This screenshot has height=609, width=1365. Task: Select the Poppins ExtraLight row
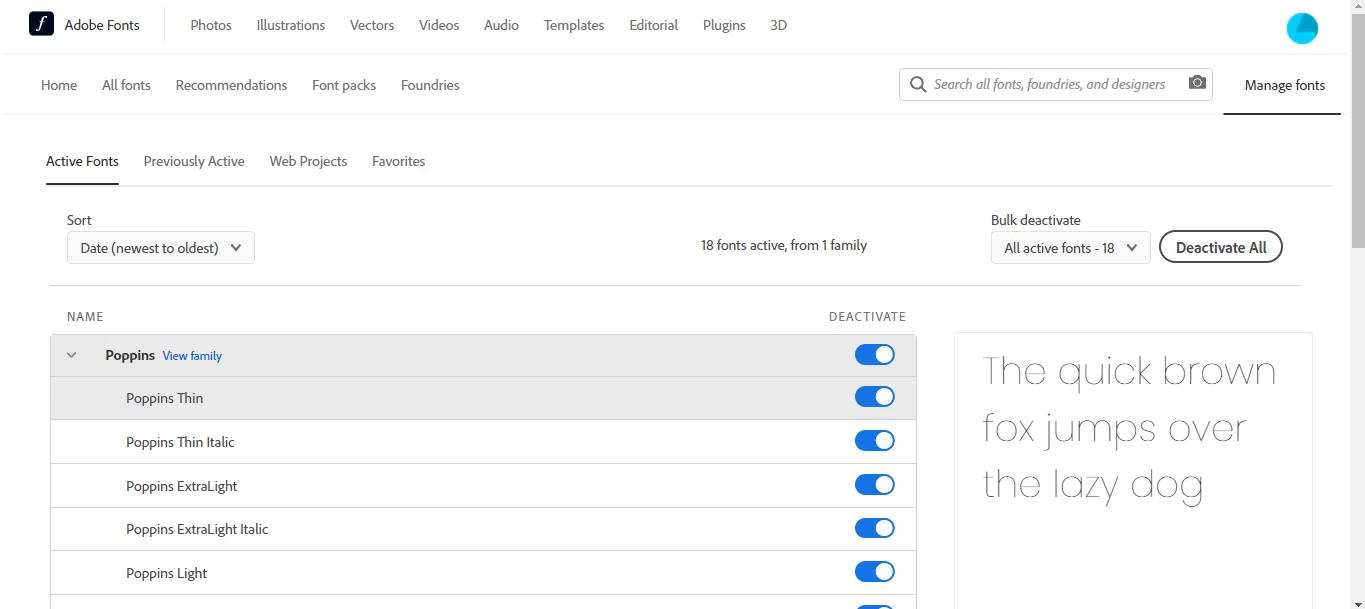[x=483, y=486]
